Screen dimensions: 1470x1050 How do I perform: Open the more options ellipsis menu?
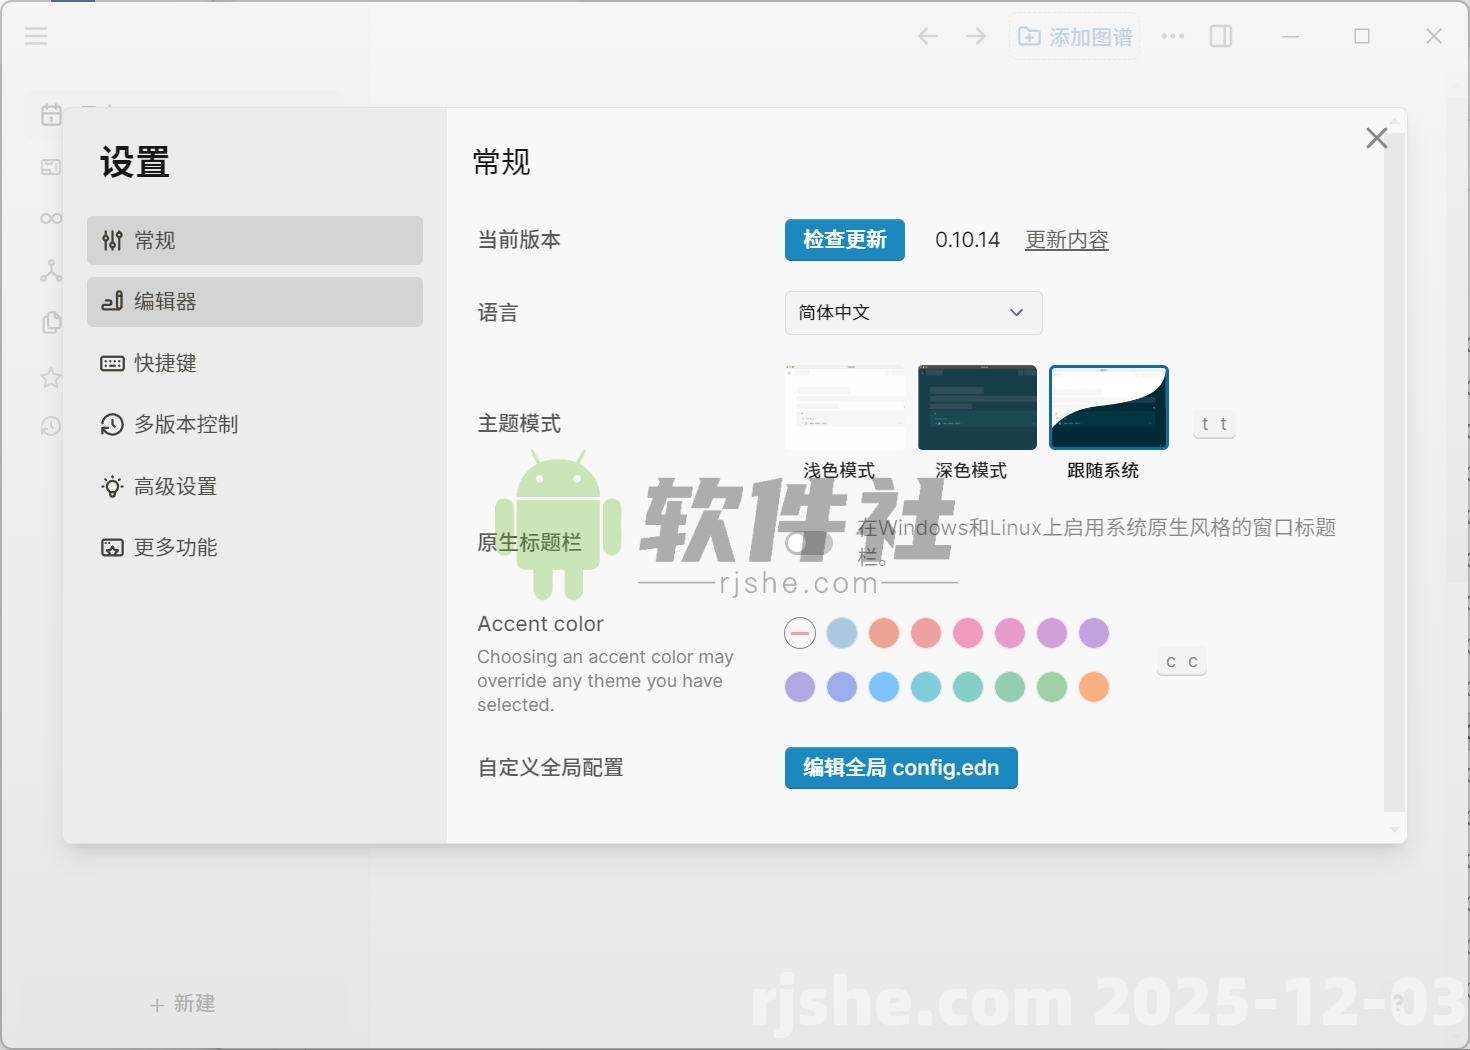pyautogui.click(x=1172, y=36)
